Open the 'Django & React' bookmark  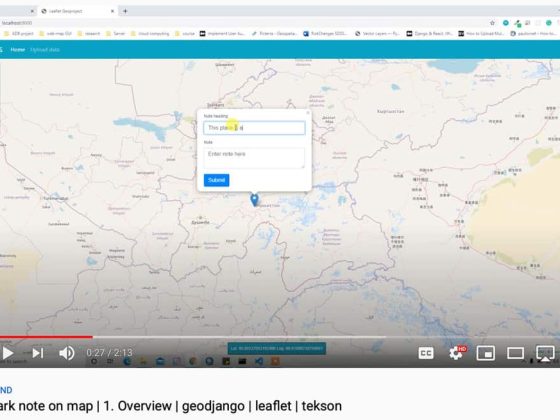pos(430,34)
